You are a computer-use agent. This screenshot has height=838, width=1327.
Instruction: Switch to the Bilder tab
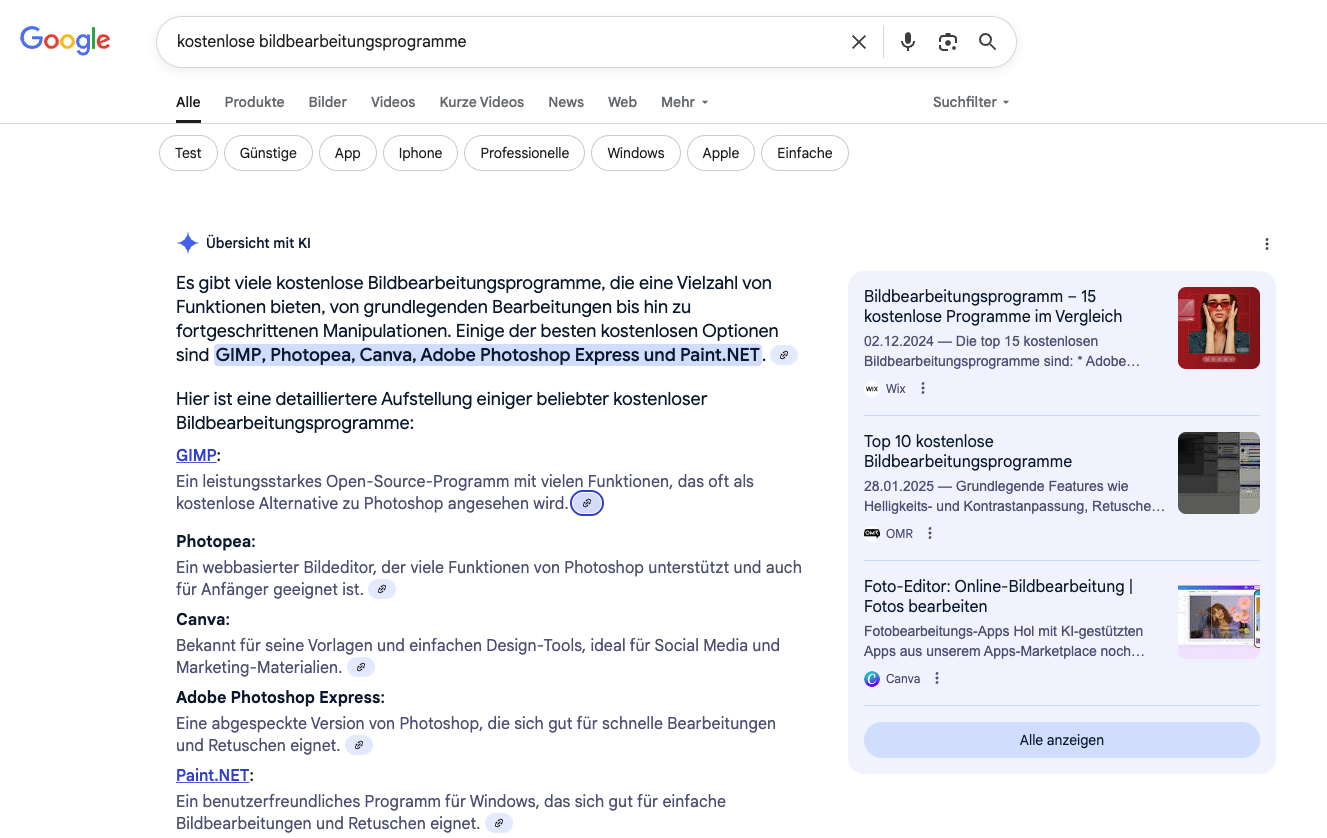tap(327, 102)
